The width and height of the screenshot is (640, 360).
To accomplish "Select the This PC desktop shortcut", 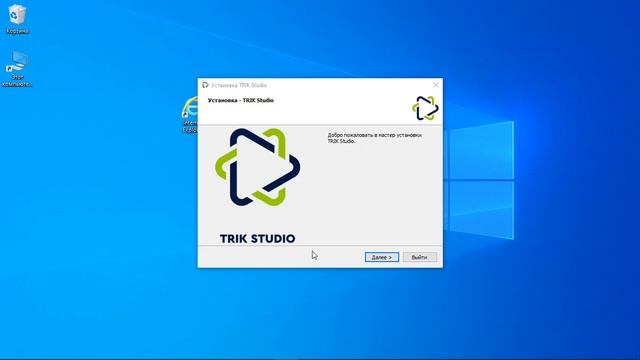I will coord(17,69).
